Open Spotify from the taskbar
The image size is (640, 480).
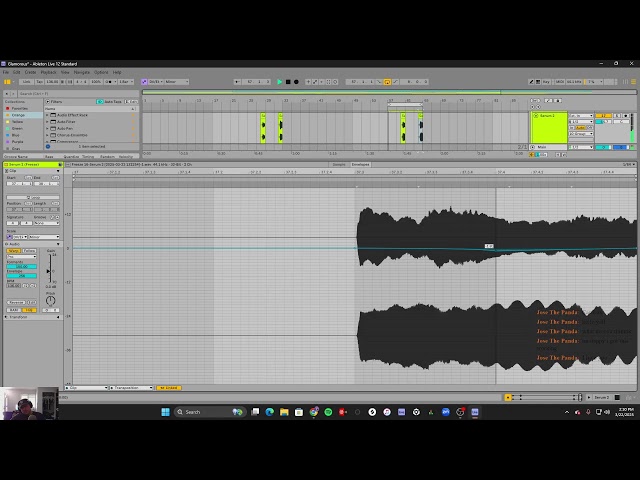(x=328, y=412)
